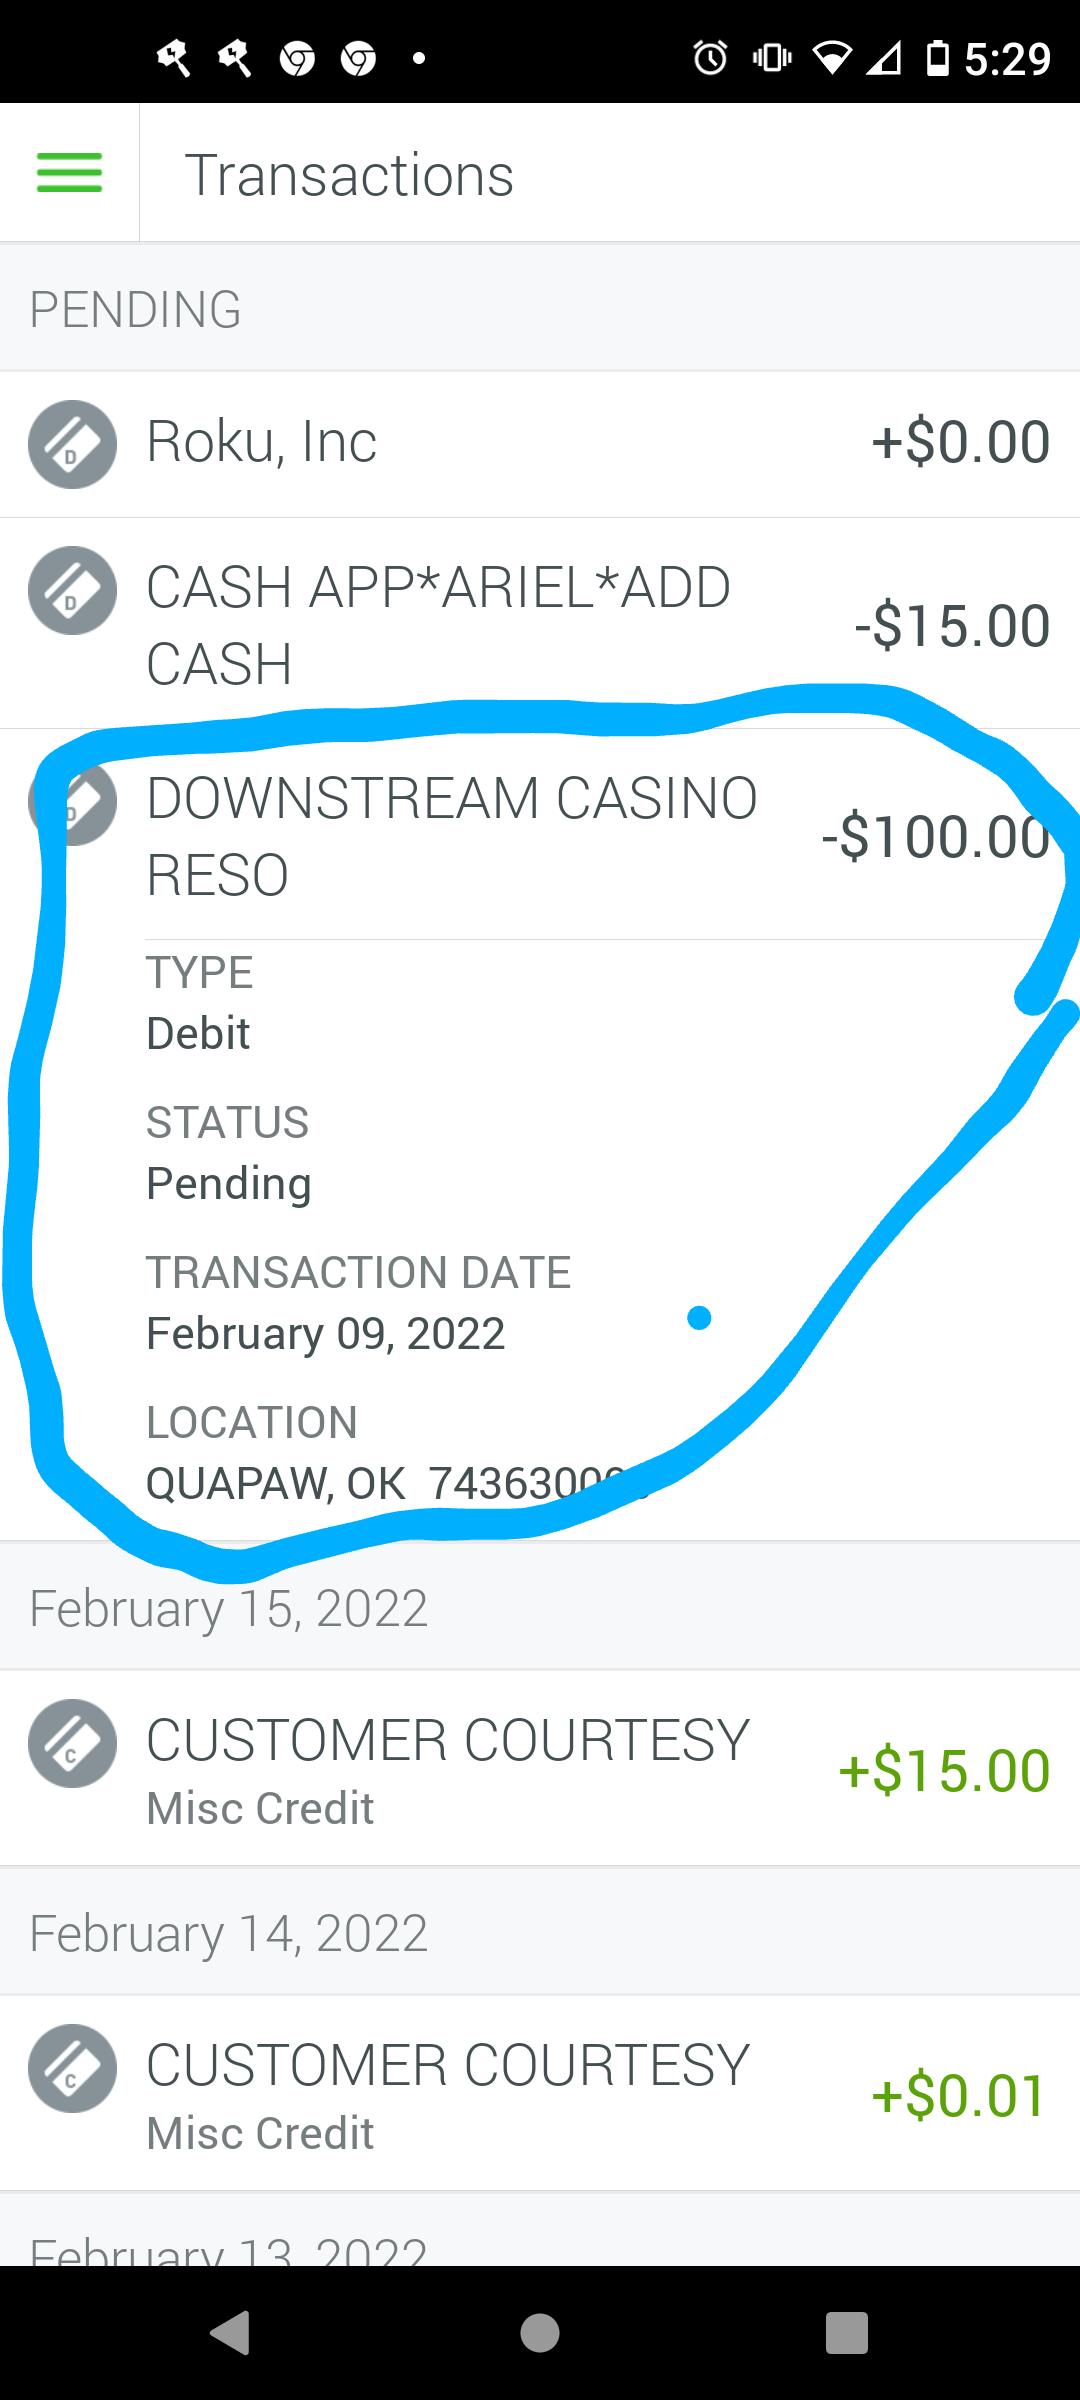Screen dimensions: 1080x2400
Task: Tap the PENDING section header
Action: pyautogui.click(x=136, y=310)
